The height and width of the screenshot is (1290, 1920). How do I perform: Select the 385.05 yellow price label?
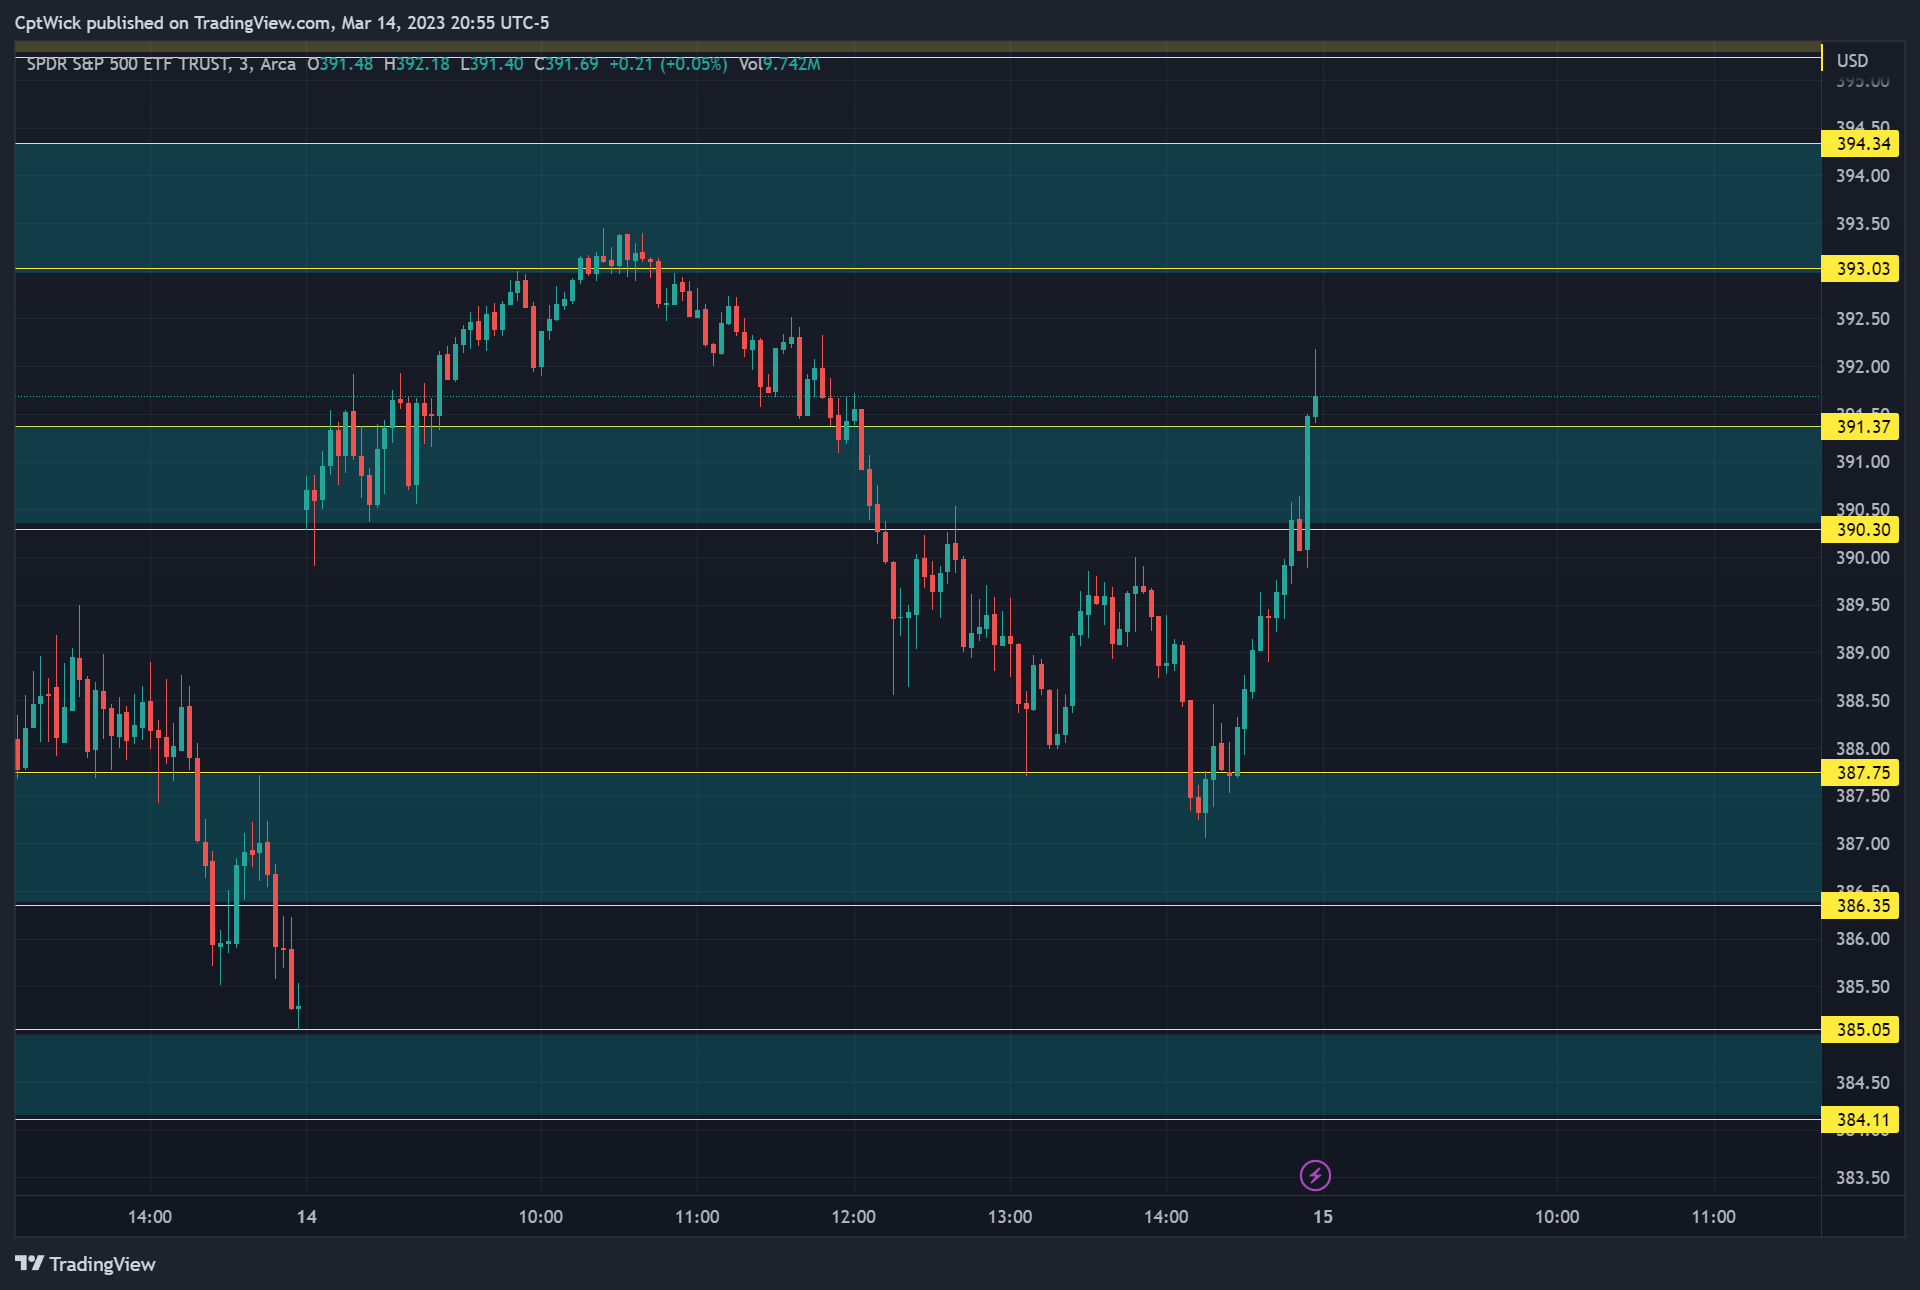click(x=1862, y=1030)
